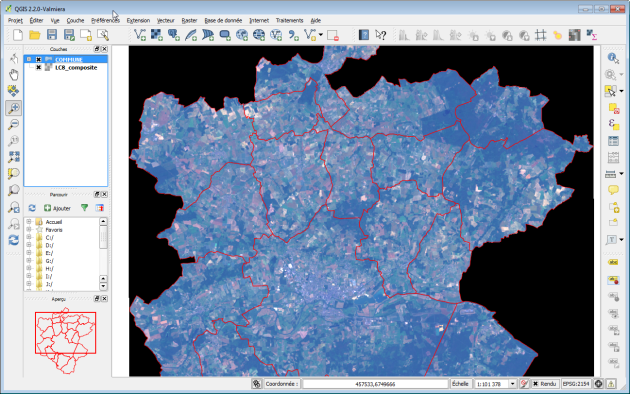Expand the C:/ drive node

(x=29, y=237)
